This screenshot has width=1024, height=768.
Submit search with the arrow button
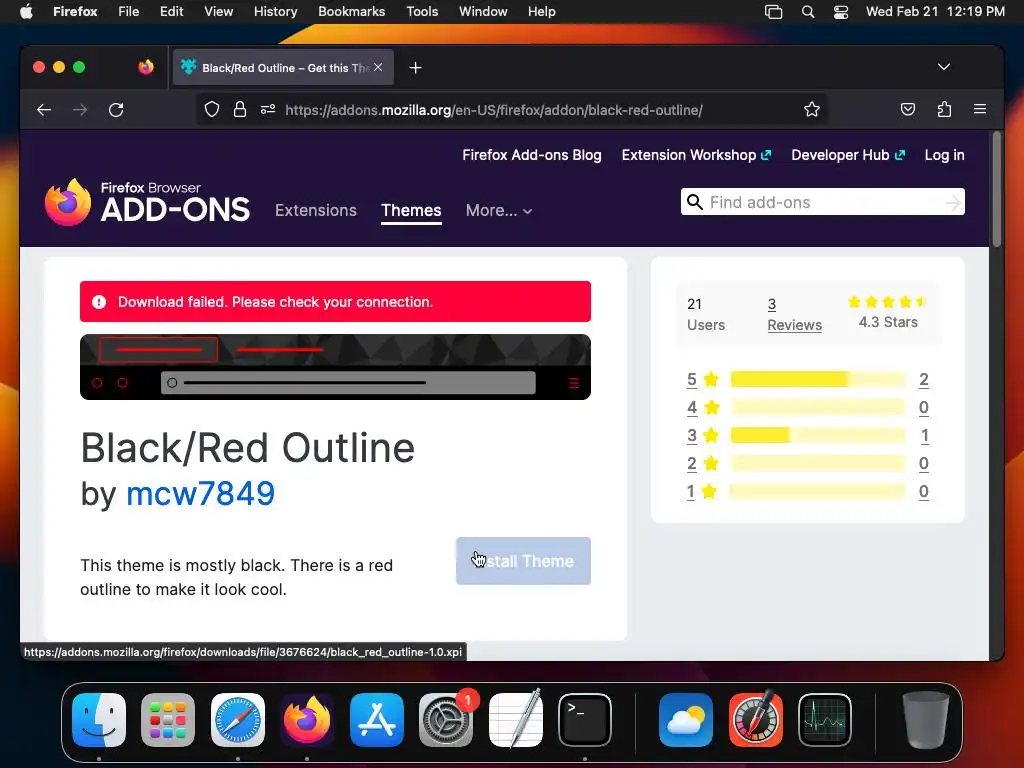[x=953, y=202]
